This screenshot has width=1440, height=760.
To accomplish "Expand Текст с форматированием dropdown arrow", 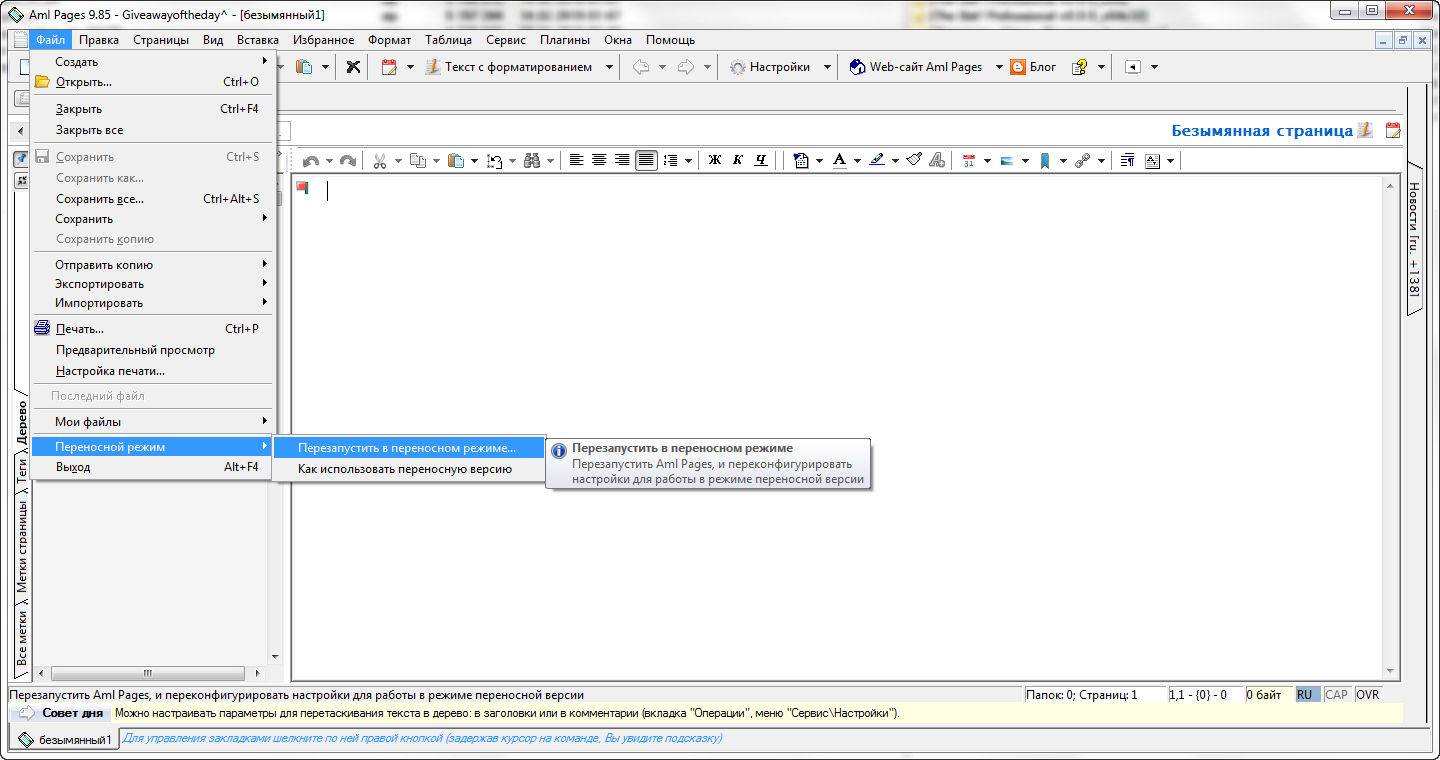I will 609,67.
